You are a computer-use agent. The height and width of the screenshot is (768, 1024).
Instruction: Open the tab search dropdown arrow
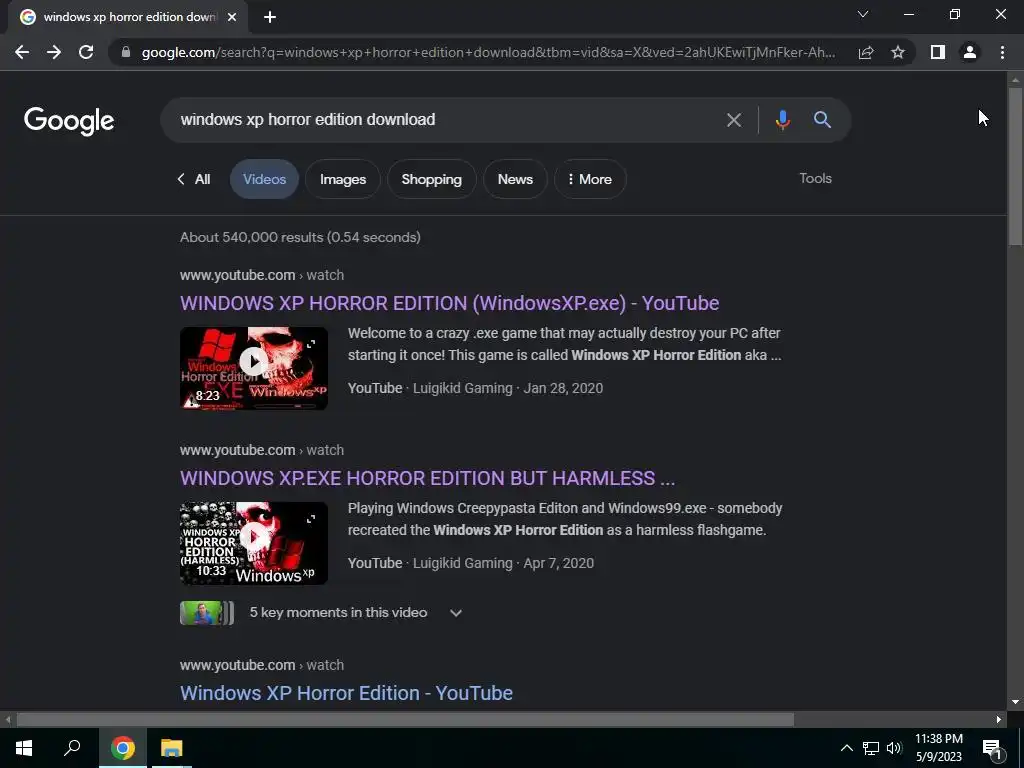click(x=863, y=14)
